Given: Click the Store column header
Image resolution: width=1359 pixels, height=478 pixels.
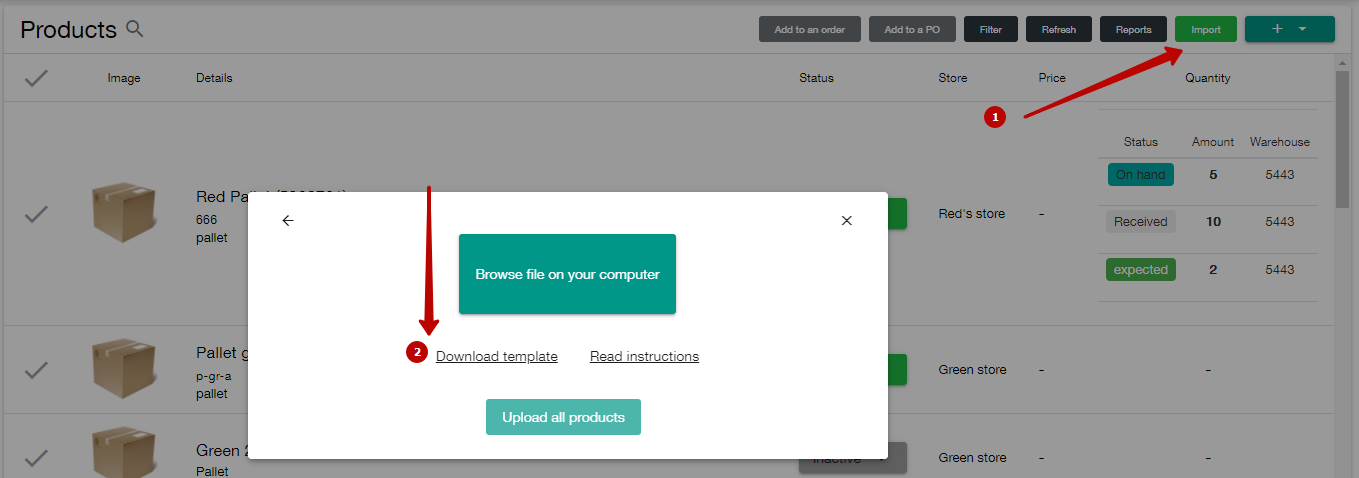Looking at the screenshot, I should pos(953,78).
